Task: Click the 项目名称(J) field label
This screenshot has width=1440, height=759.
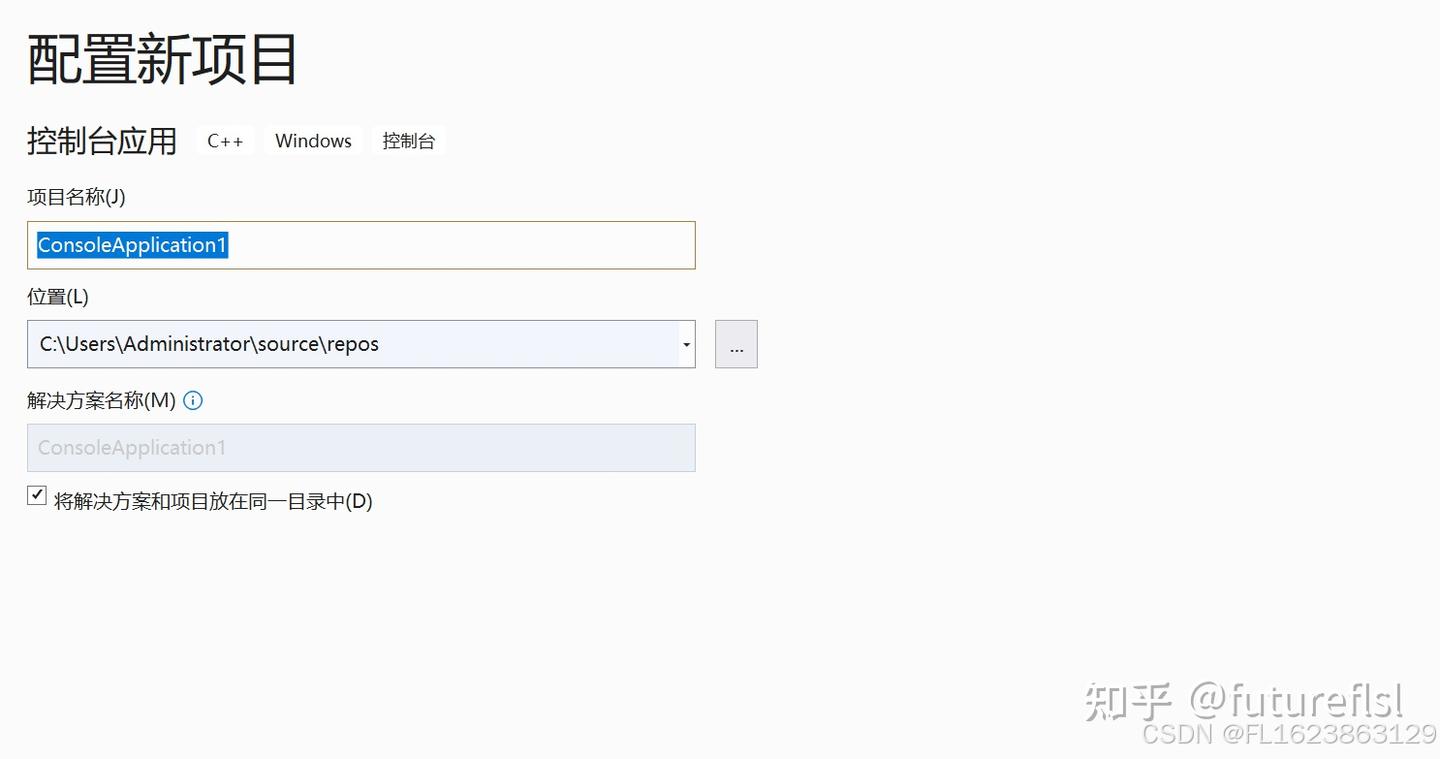Action: coord(76,197)
